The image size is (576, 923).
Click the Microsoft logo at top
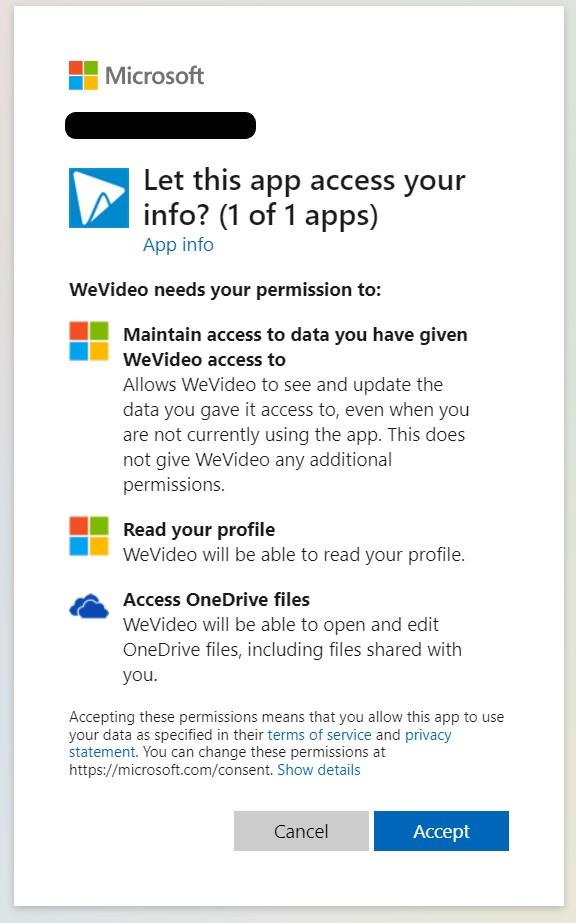pyautogui.click(x=83, y=75)
